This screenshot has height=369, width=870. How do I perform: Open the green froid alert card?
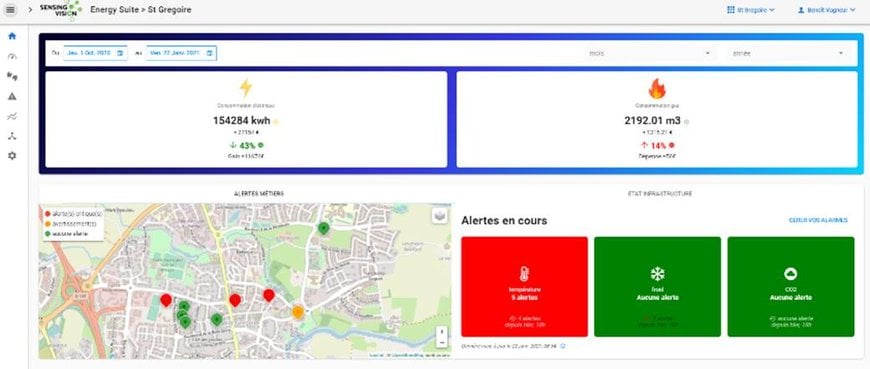(x=657, y=286)
